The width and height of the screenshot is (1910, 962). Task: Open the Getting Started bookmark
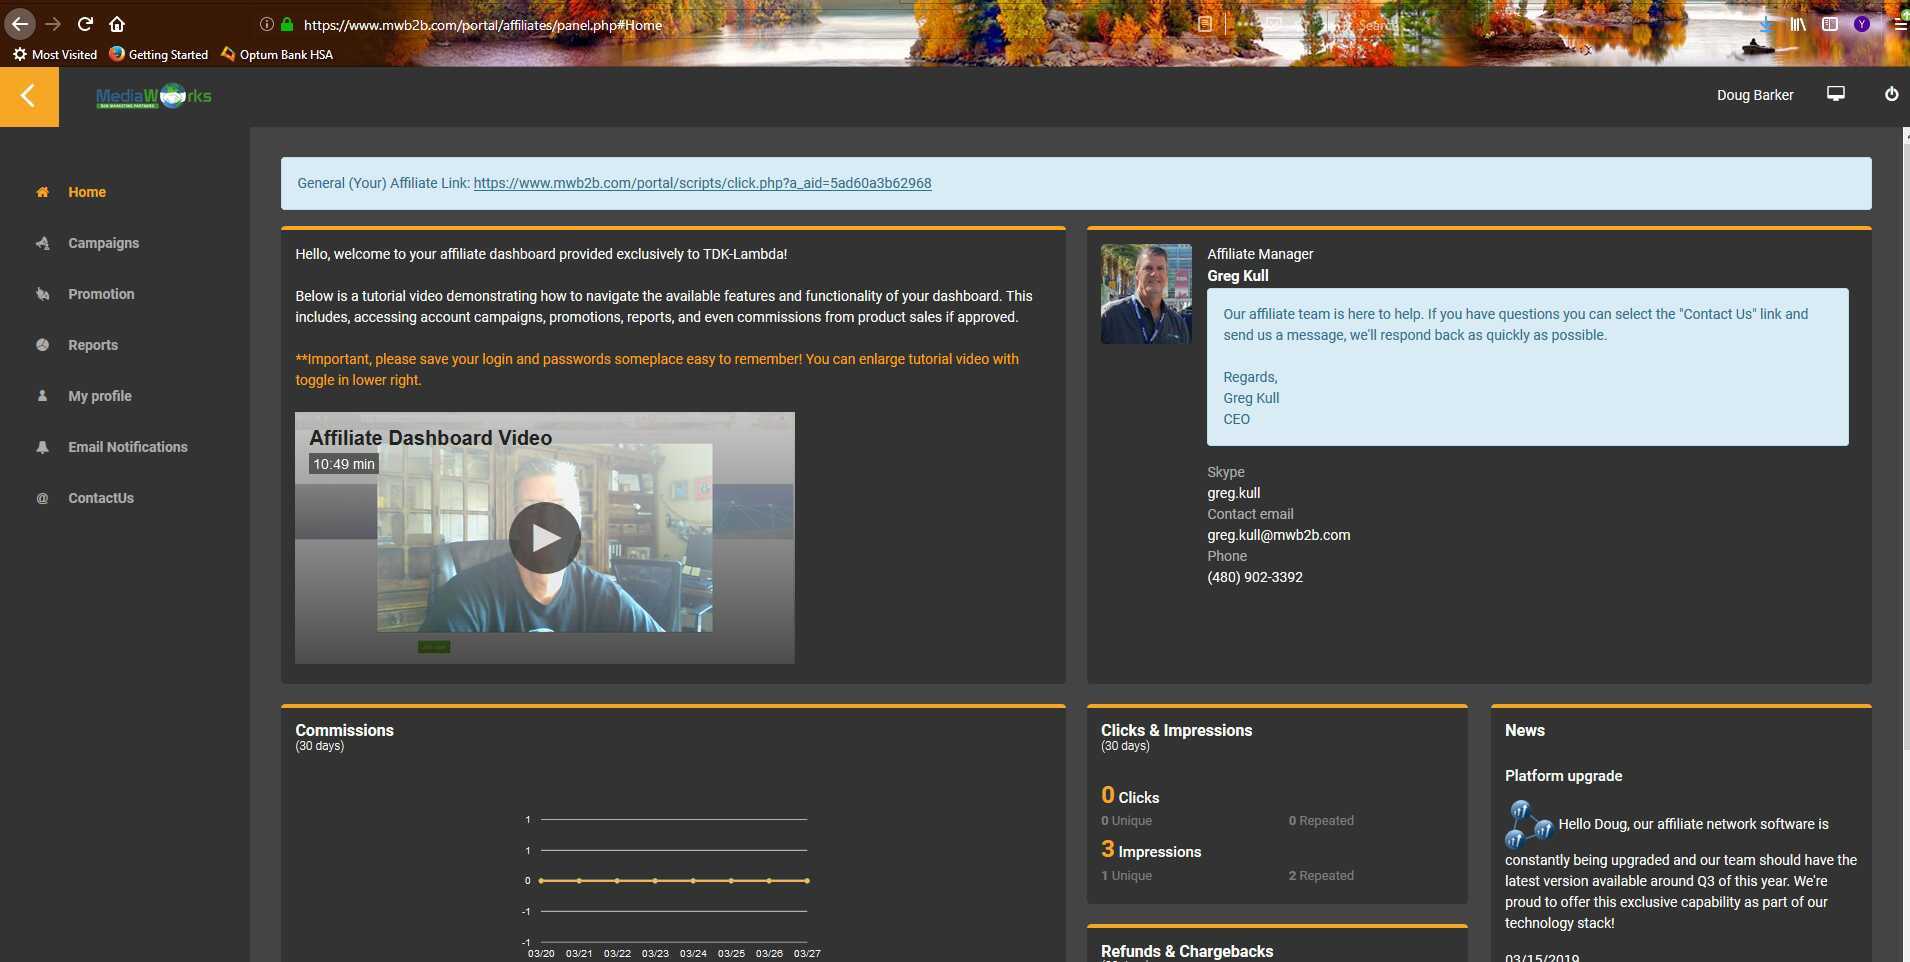click(159, 55)
